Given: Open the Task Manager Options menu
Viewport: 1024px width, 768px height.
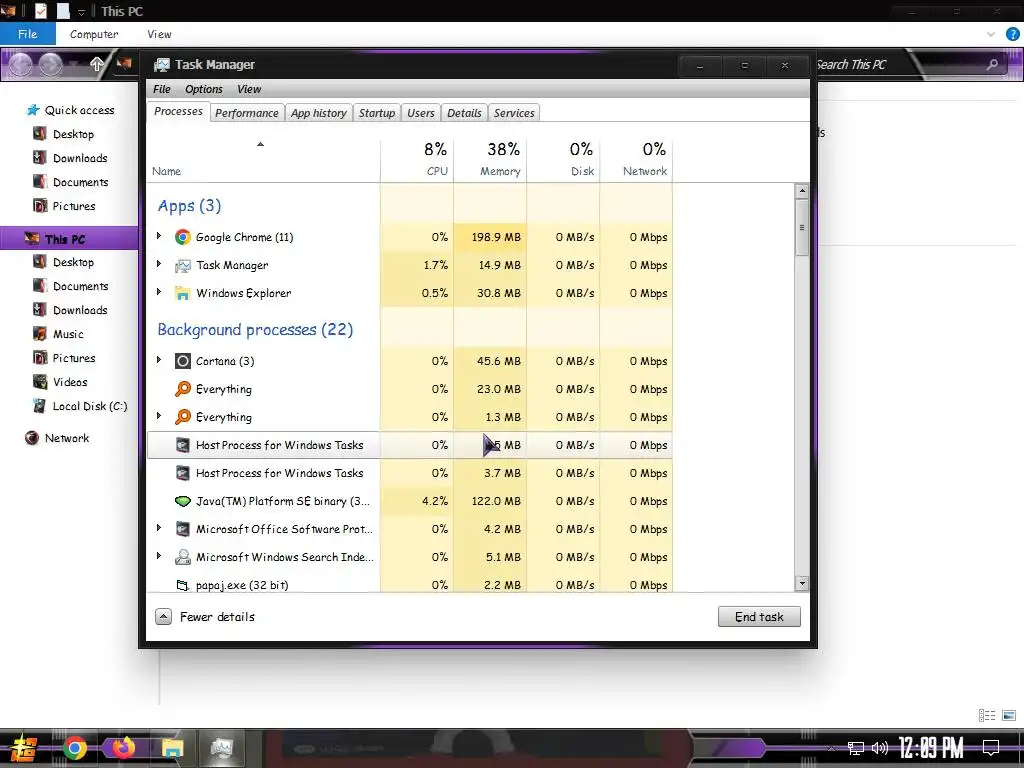Looking at the screenshot, I should [x=204, y=89].
